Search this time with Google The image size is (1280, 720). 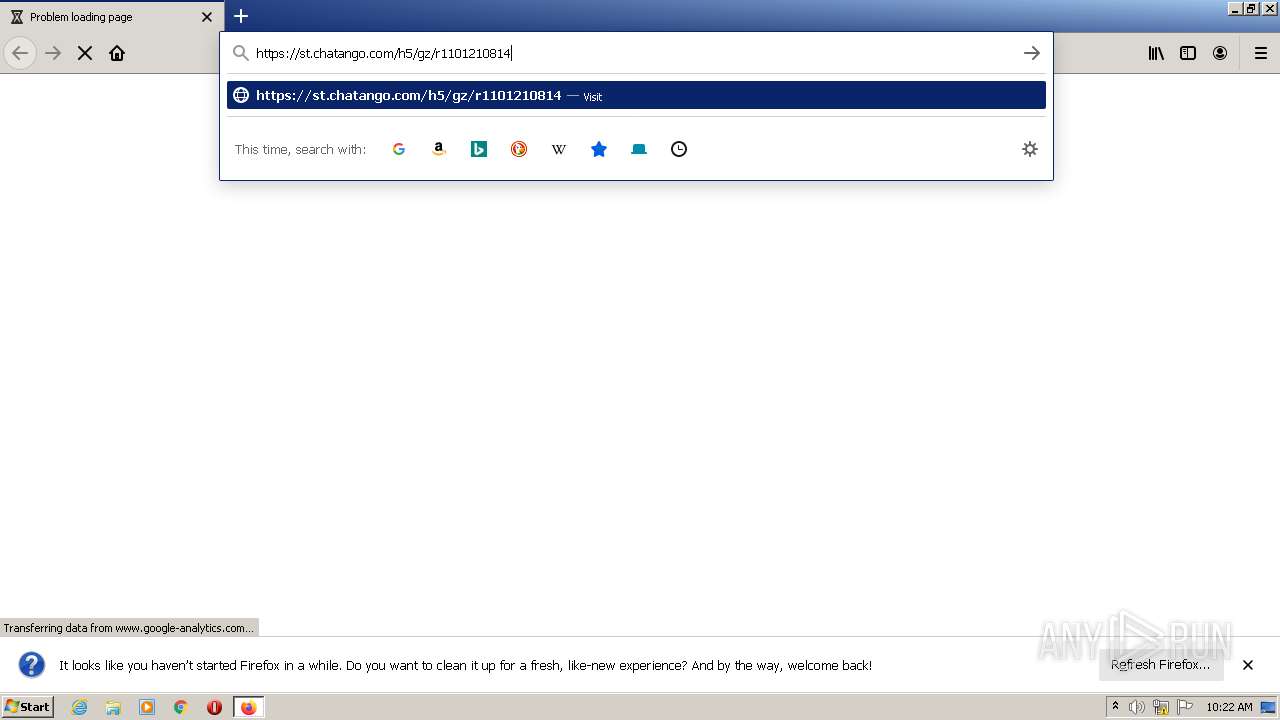tap(399, 149)
